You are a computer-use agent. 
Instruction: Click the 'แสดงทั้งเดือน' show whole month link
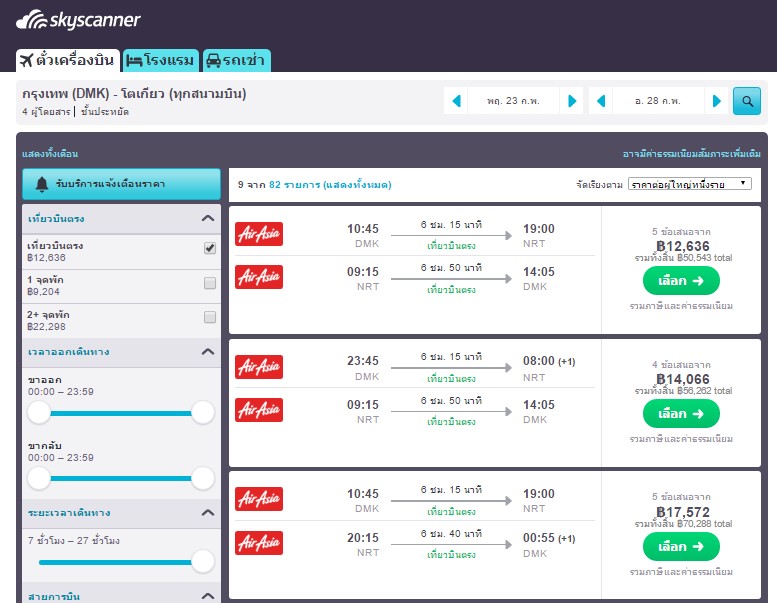pos(50,154)
